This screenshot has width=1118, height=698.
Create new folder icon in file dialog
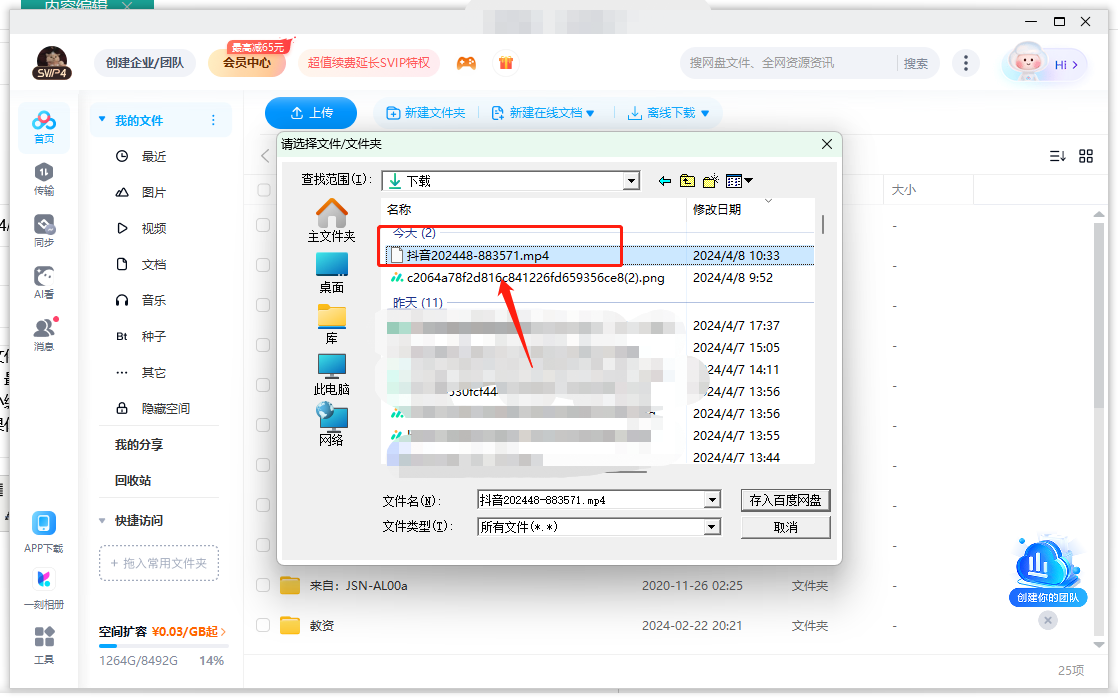pyautogui.click(x=711, y=181)
